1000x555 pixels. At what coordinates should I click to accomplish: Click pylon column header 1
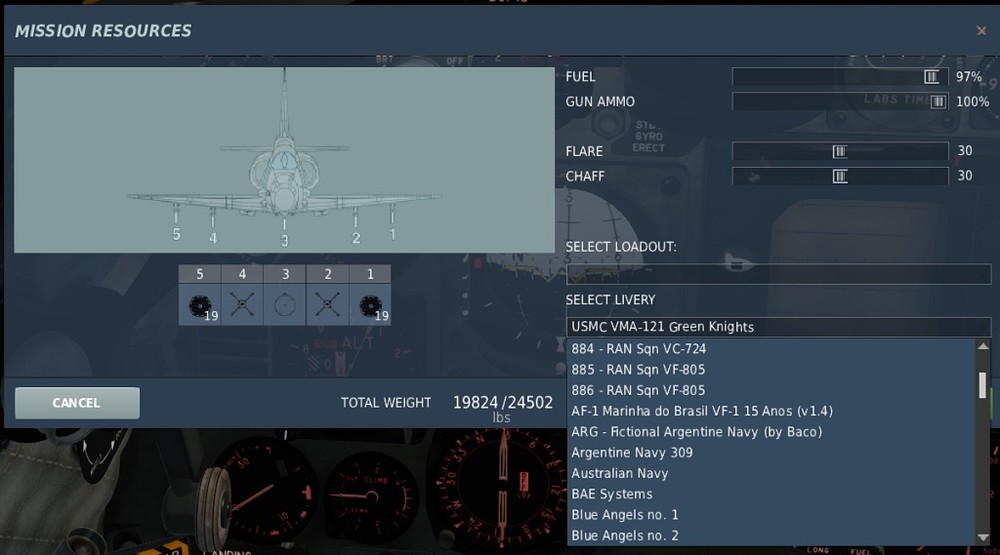pyautogui.click(x=370, y=274)
